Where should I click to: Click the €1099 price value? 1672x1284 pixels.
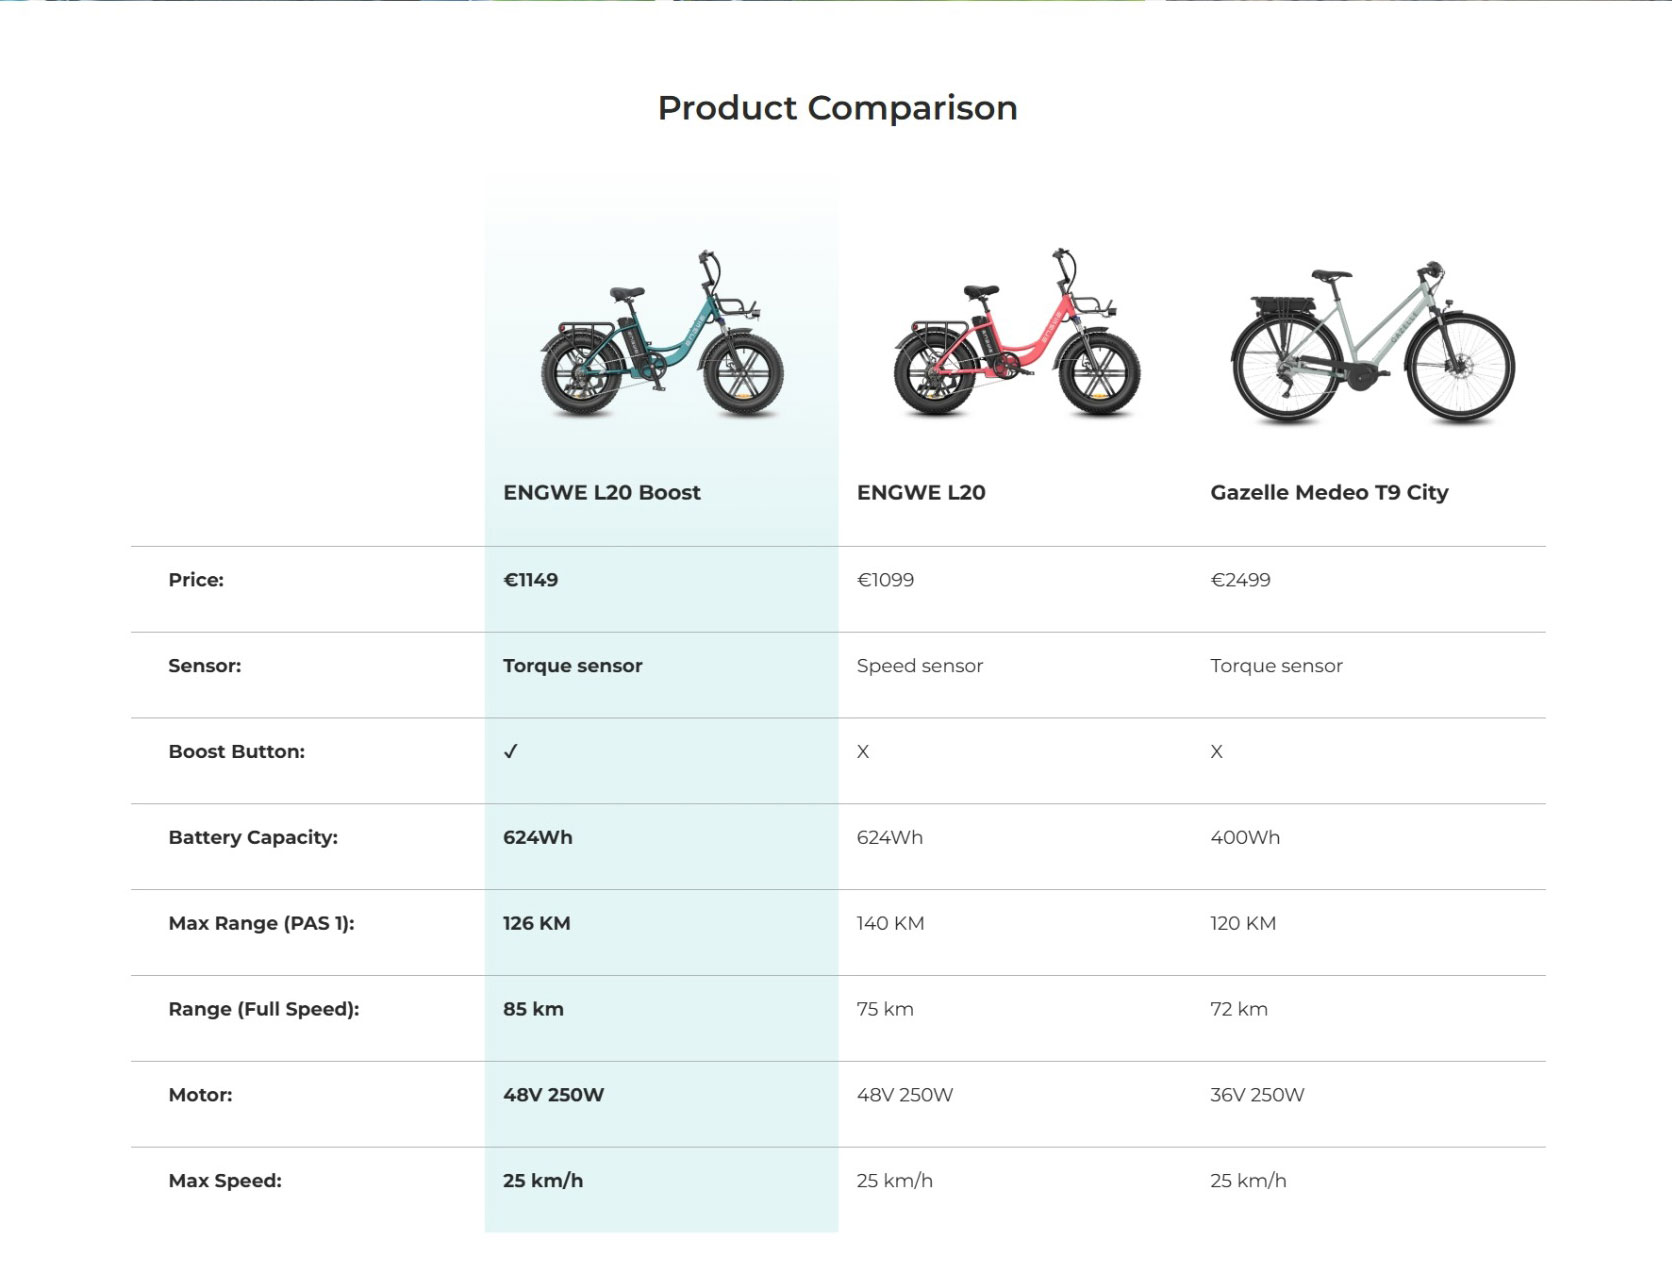885,580
